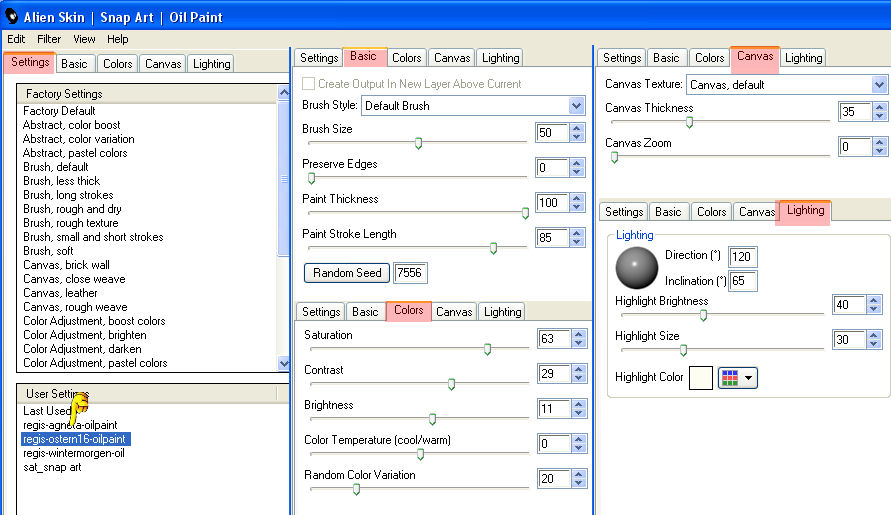Viewport: 891px width, 515px height.
Task: Open the Highlight Color palette grid dropdown
Action: pos(738,377)
